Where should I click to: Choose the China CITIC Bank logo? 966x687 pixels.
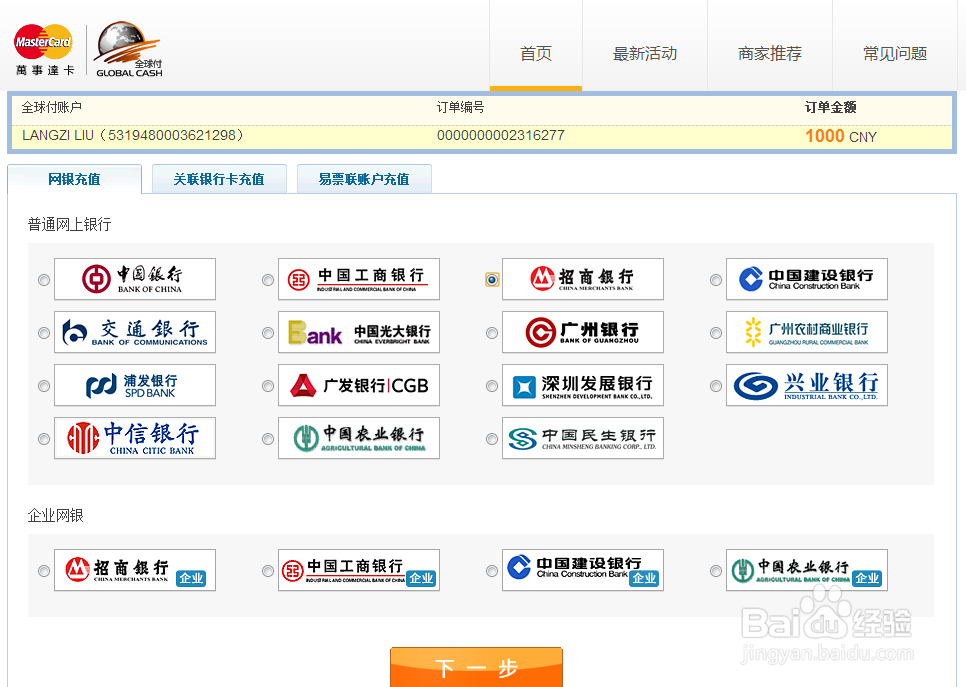[135, 438]
